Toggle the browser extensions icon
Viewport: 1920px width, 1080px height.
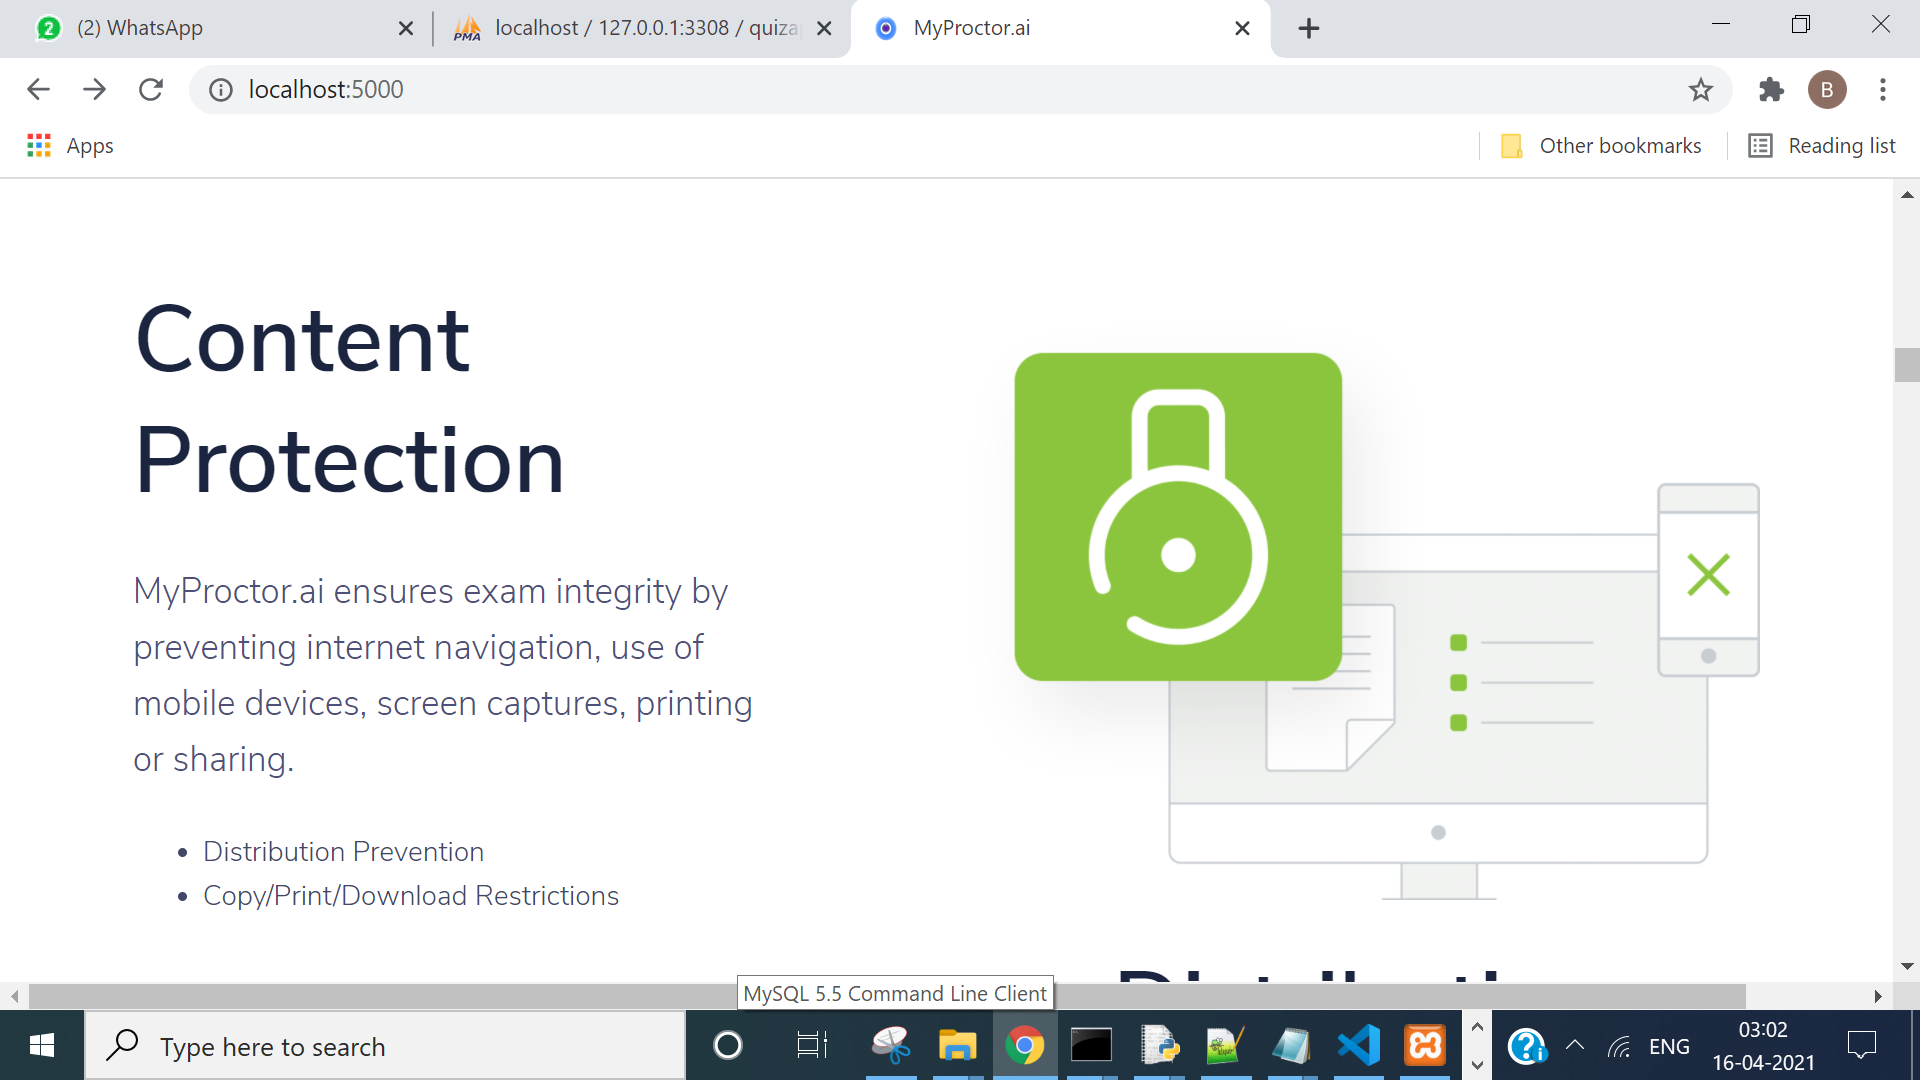(1770, 90)
